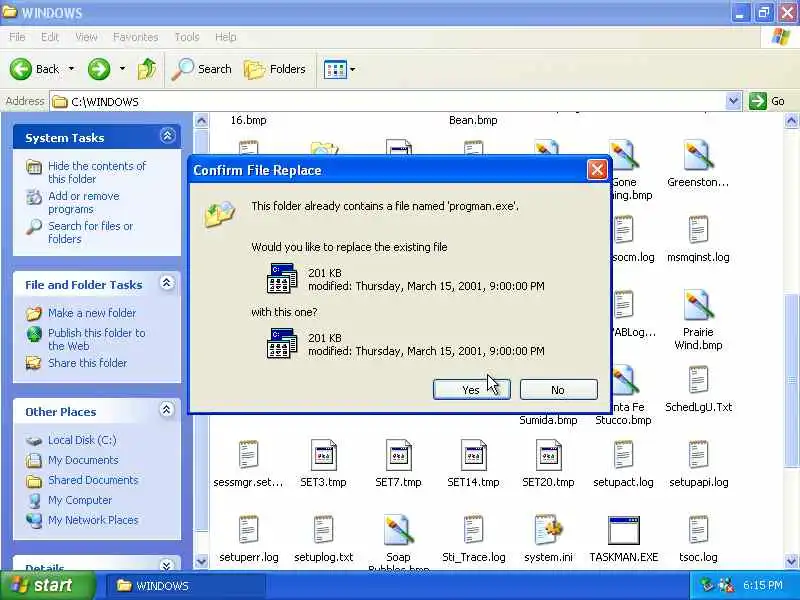Select the tsoc.log file icon

[698, 530]
